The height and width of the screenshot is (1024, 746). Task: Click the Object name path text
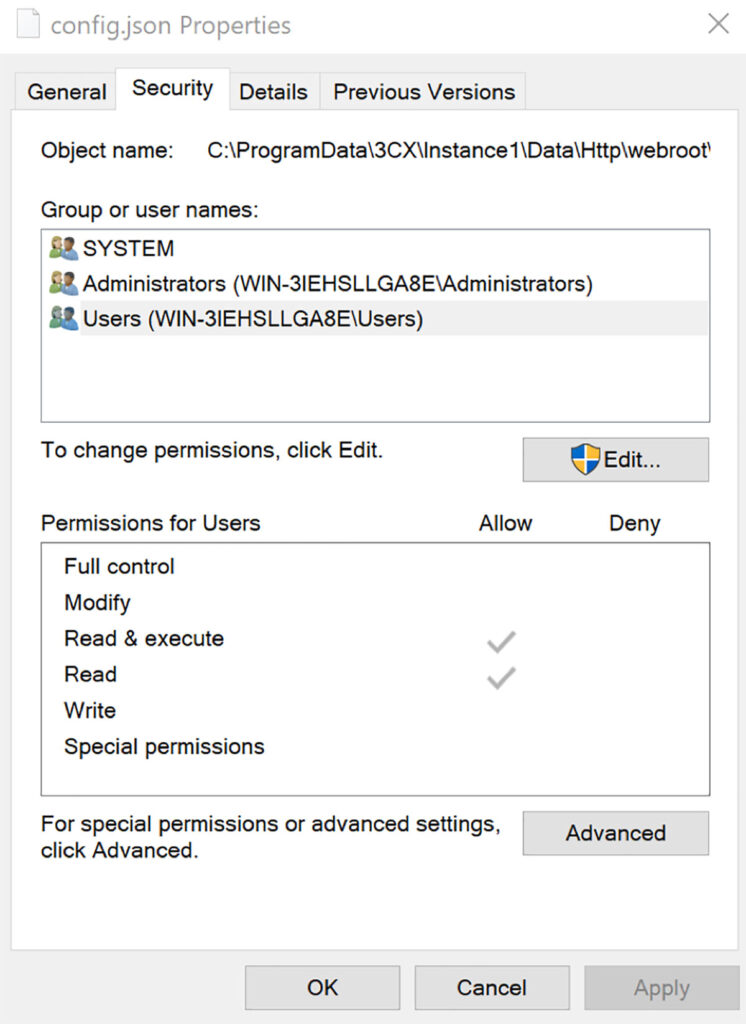coord(459,151)
